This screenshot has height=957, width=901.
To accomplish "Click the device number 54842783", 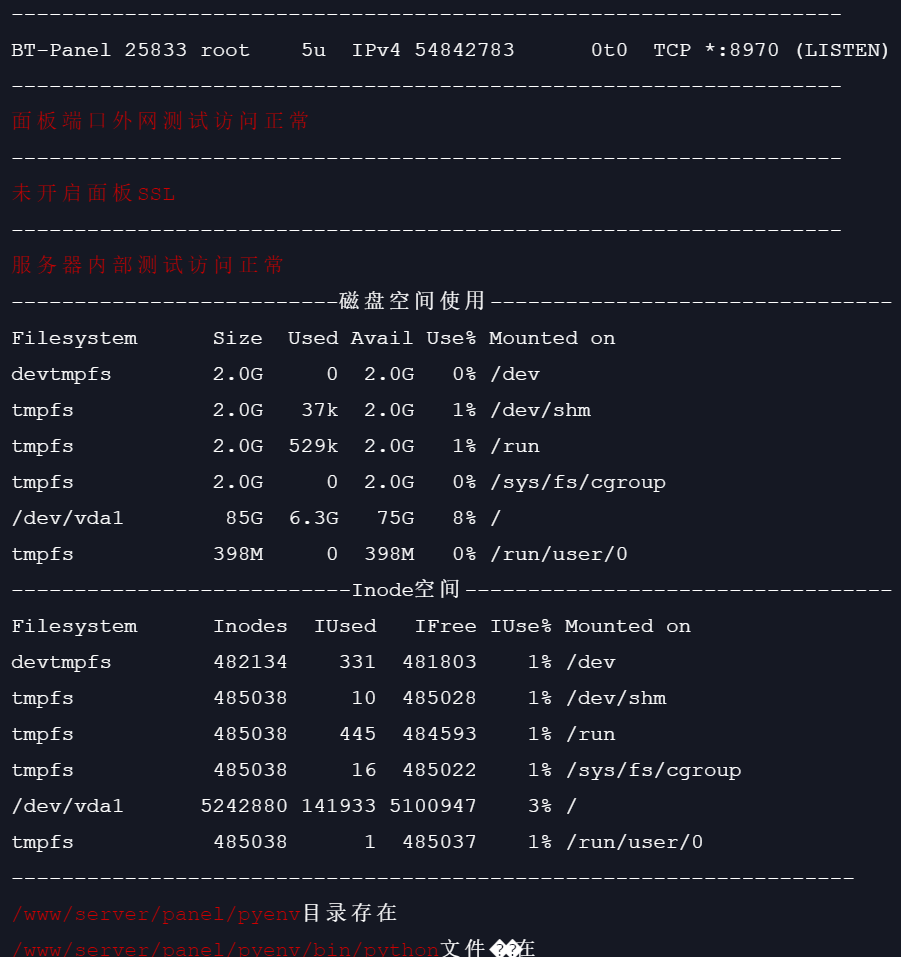I will pos(465,50).
